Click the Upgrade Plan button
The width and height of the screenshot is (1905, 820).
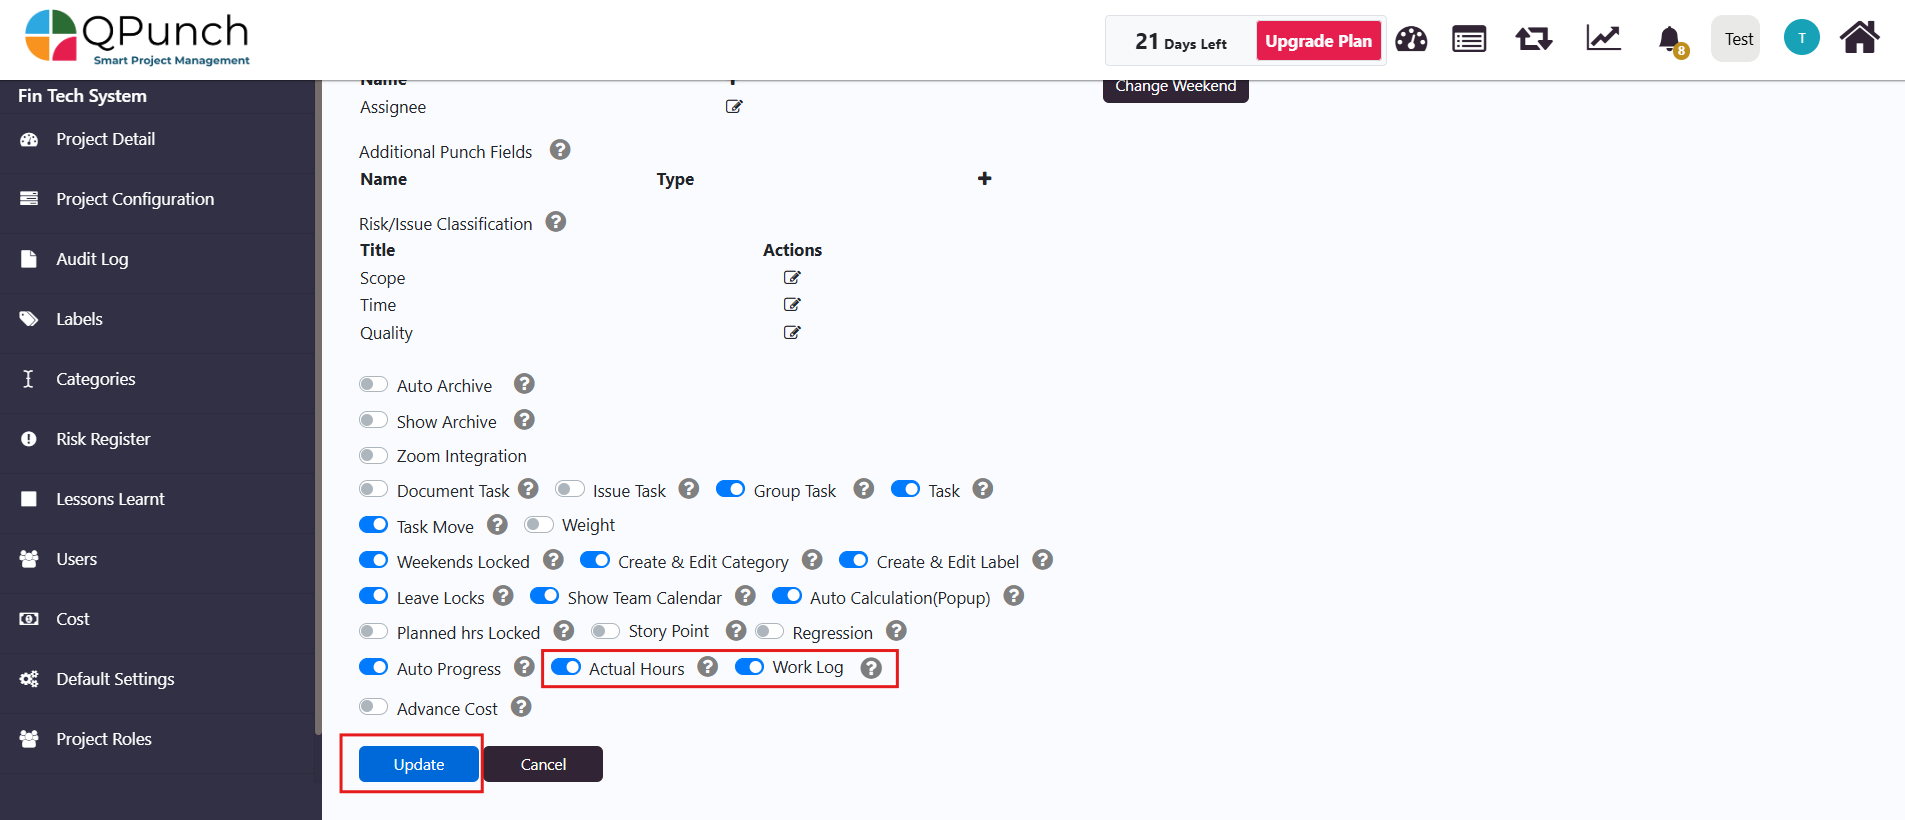click(x=1318, y=41)
